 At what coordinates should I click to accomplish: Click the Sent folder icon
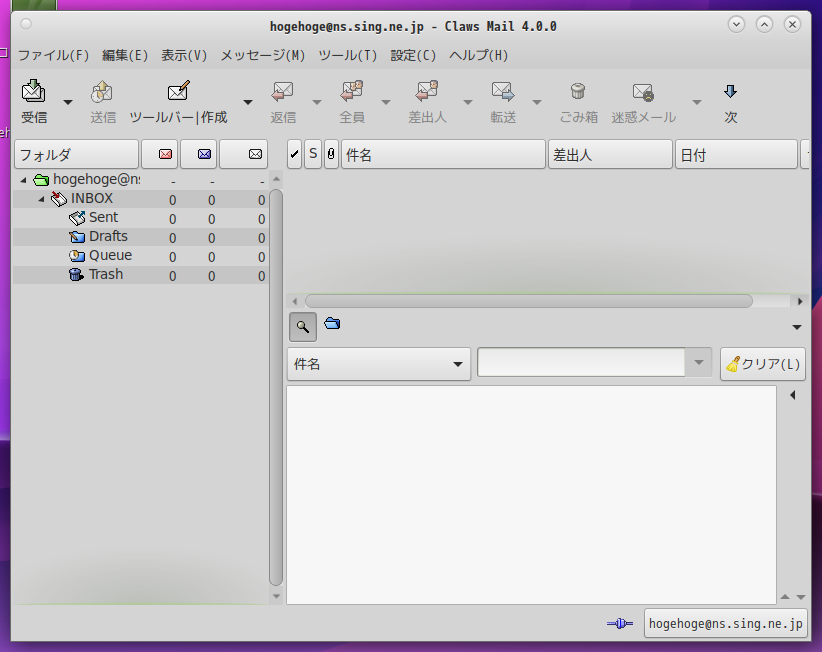coord(77,218)
